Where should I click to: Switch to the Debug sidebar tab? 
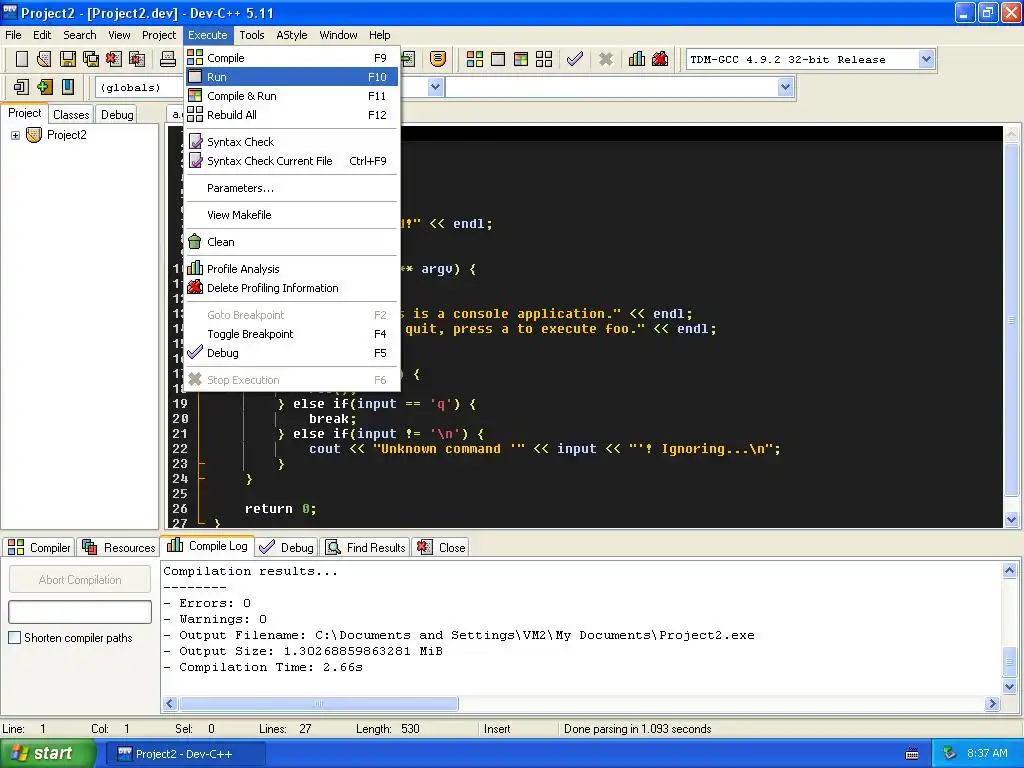117,114
